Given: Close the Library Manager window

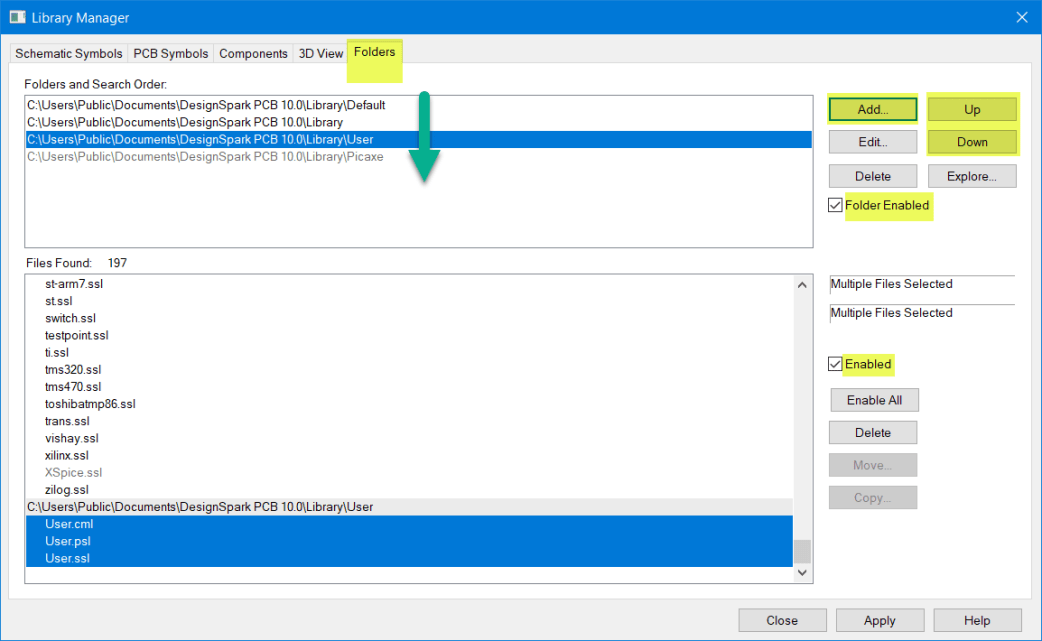Looking at the screenshot, I should pos(1021,17).
